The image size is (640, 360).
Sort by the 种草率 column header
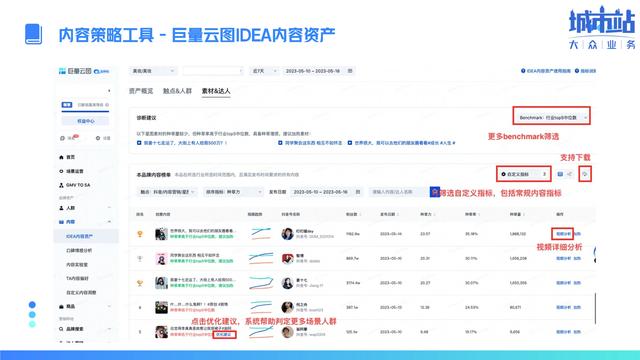[x=473, y=214]
